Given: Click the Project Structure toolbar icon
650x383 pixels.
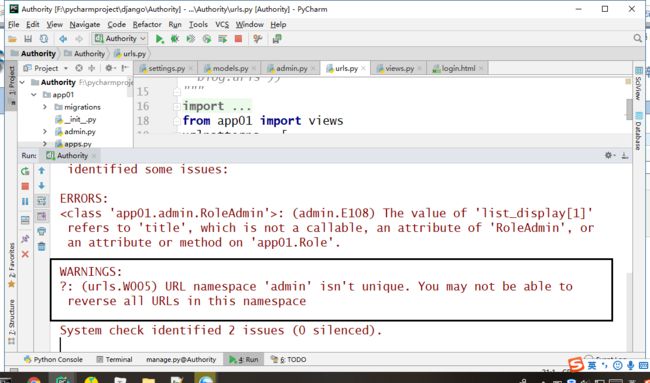Looking at the screenshot, I should coord(277,39).
